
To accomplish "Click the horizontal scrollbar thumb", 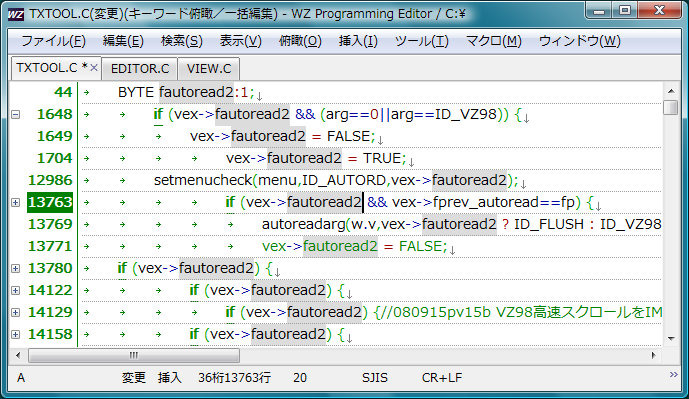I will [x=134, y=355].
